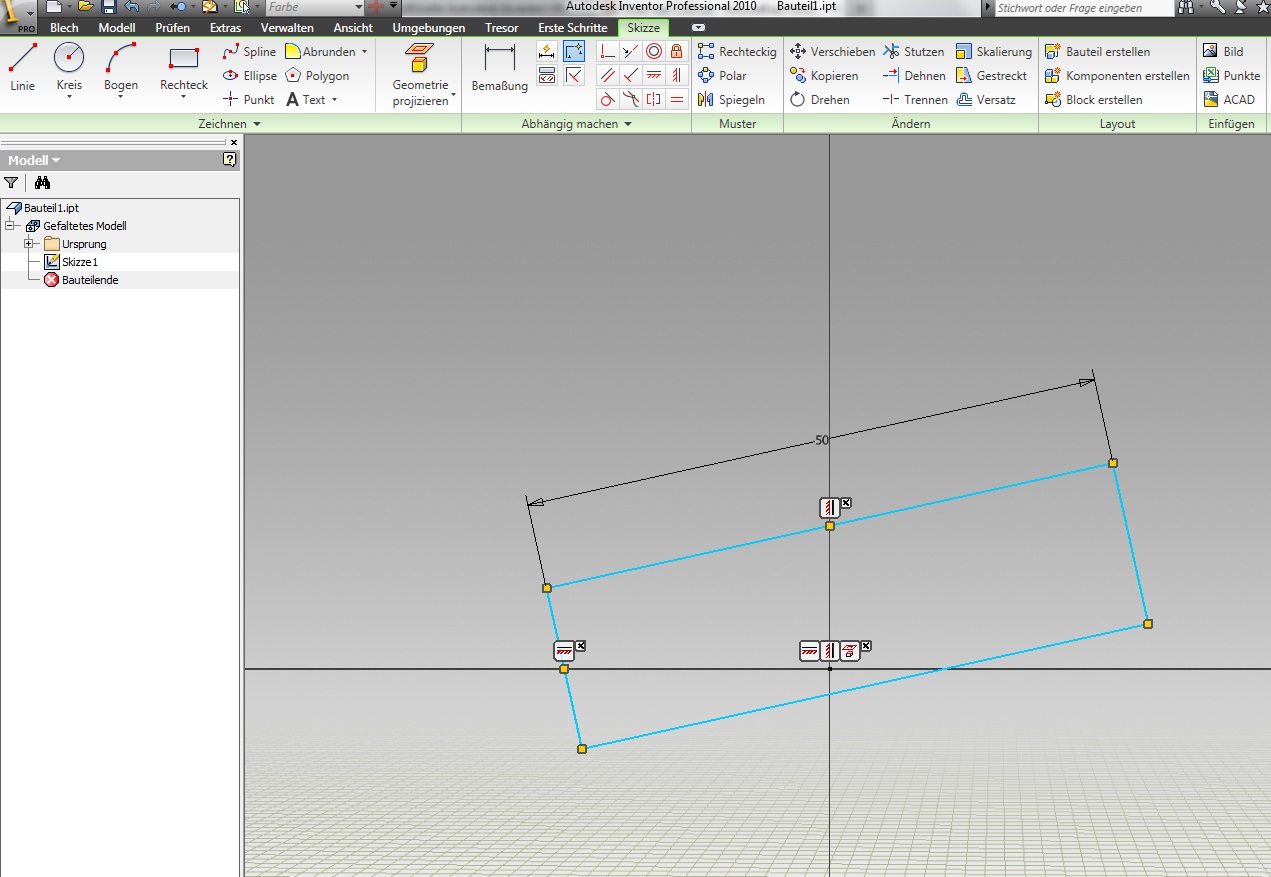The image size is (1271, 877).
Task: Activate Geometrie projizieren
Action: pyautogui.click(x=421, y=74)
